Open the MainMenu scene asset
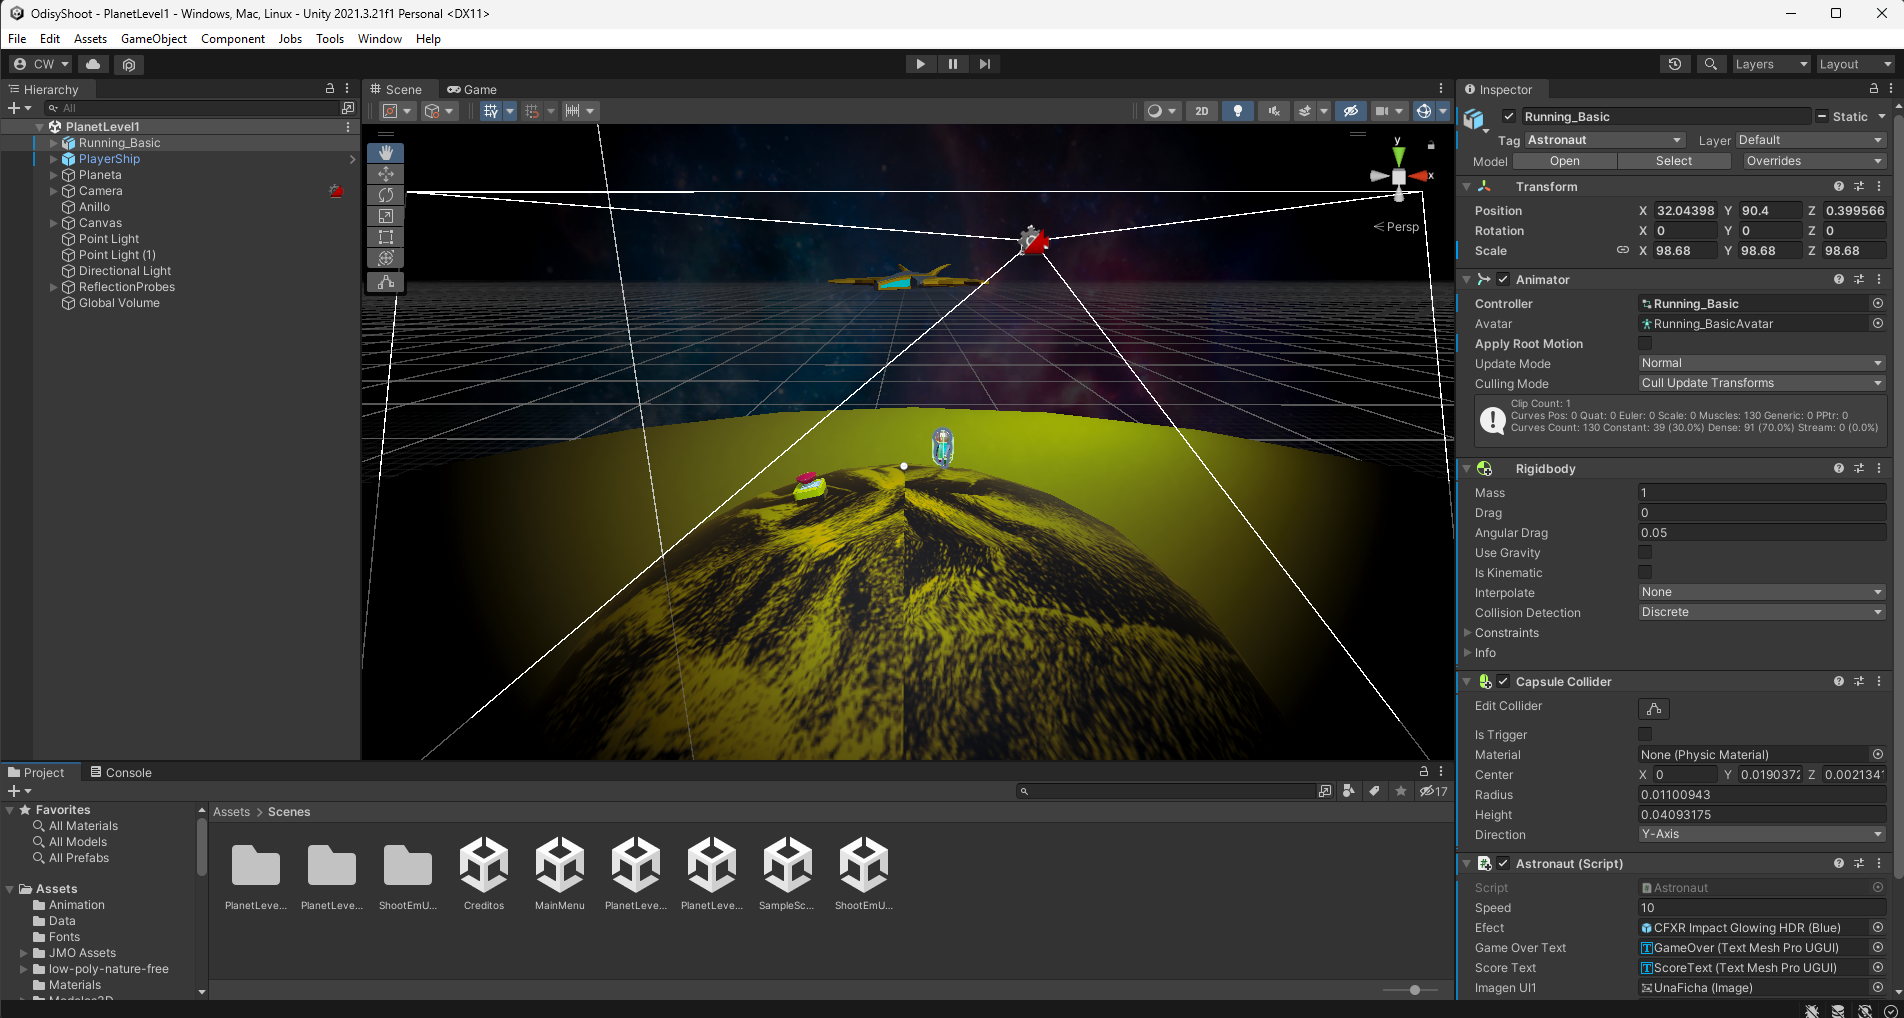This screenshot has height=1018, width=1904. [560, 874]
